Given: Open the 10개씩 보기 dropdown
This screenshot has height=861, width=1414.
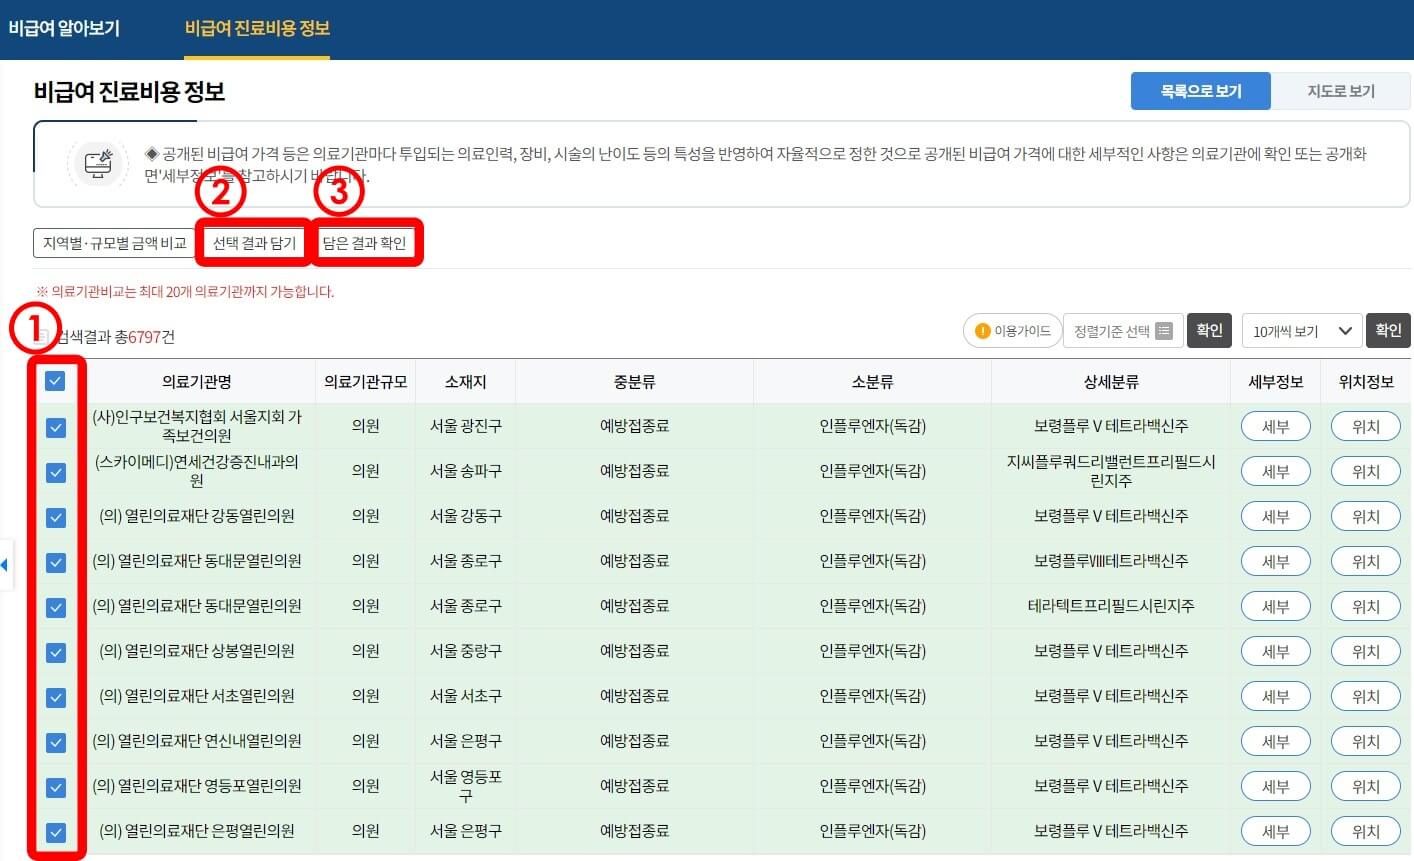Looking at the screenshot, I should click(1301, 330).
